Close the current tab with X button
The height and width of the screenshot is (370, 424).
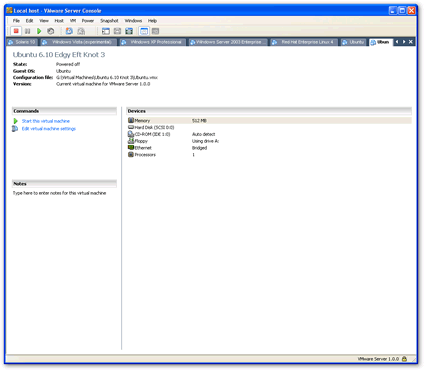click(x=411, y=42)
